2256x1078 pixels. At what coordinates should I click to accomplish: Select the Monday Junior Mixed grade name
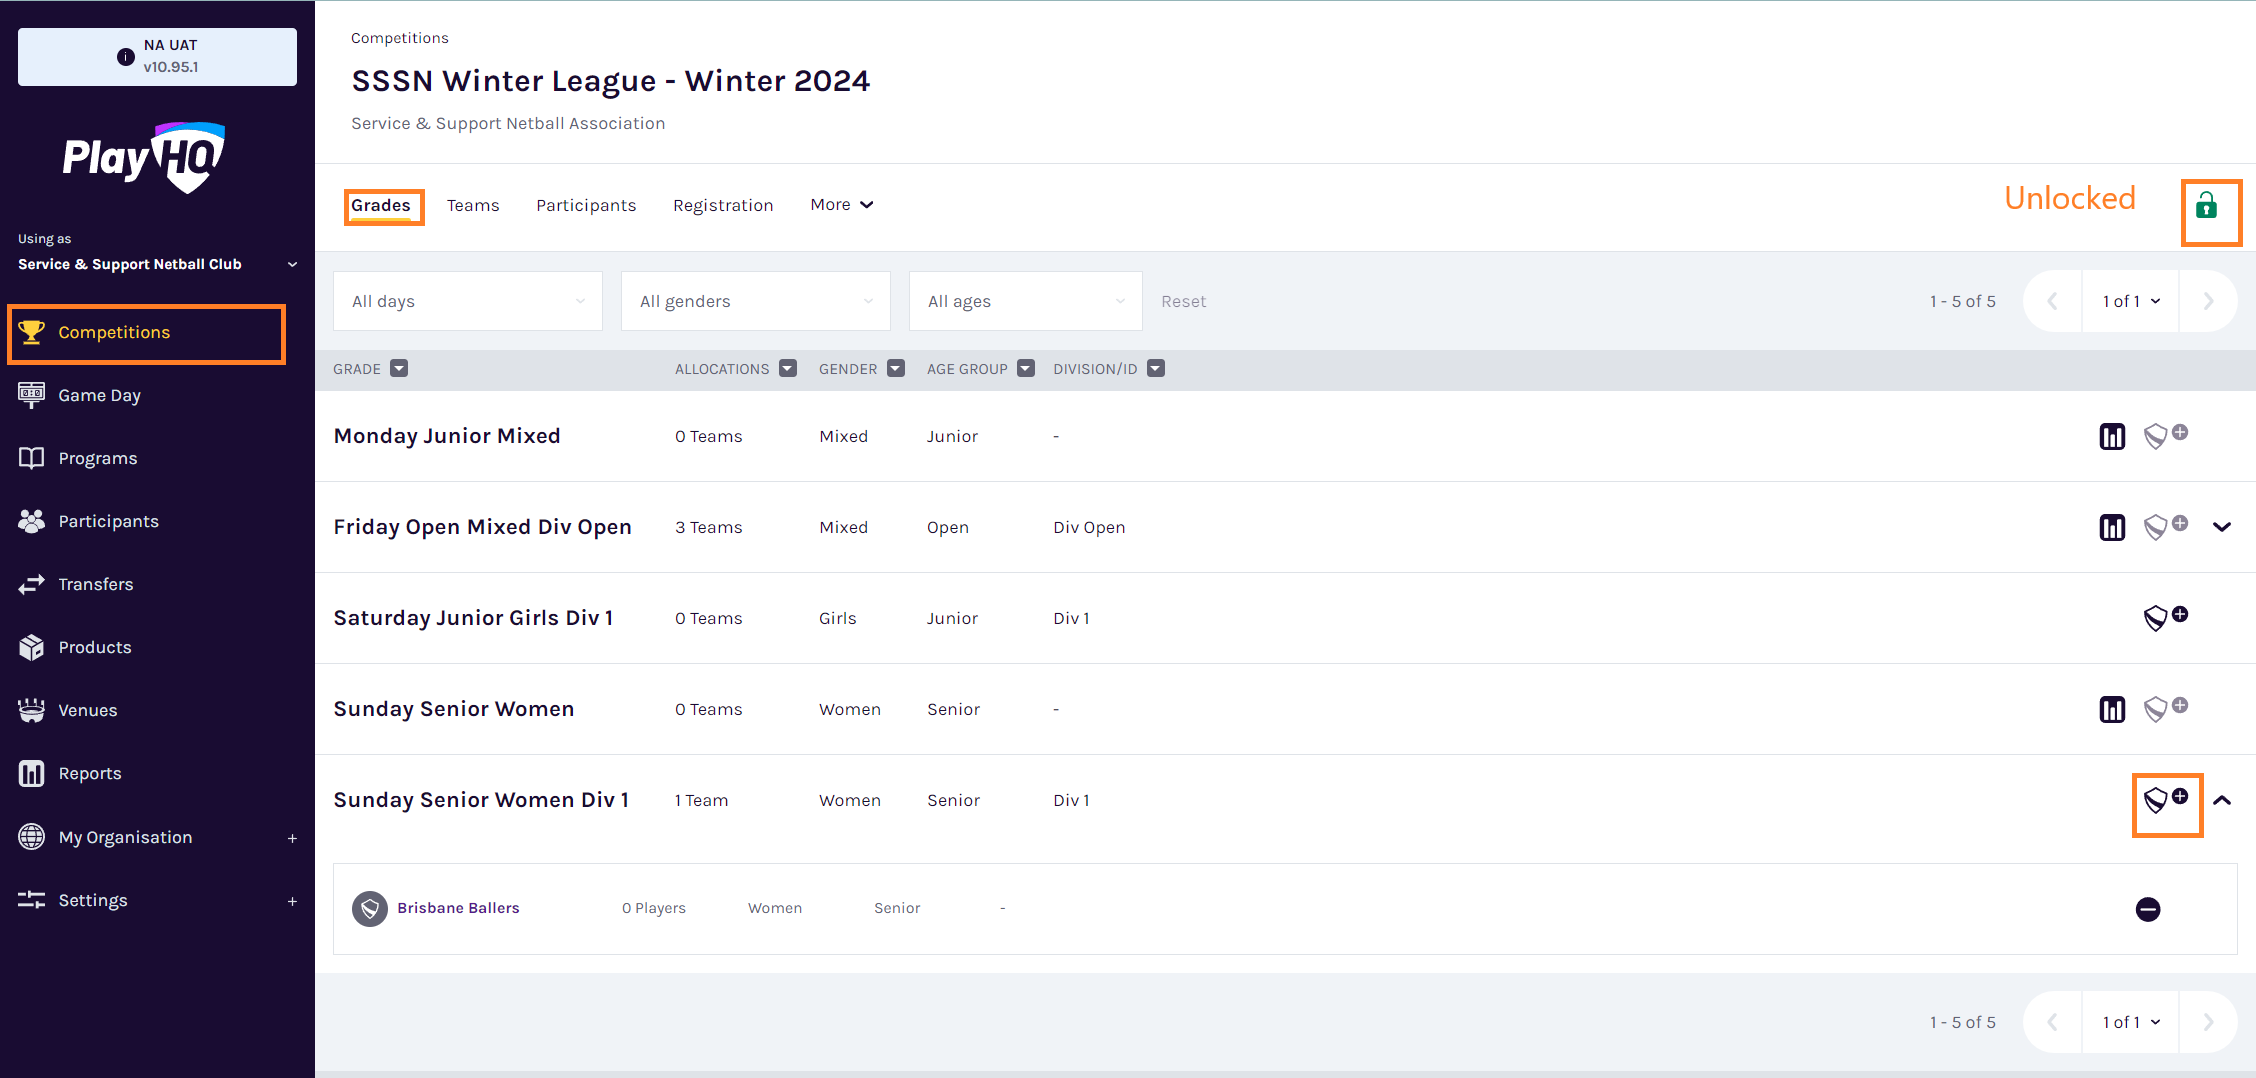coord(447,436)
